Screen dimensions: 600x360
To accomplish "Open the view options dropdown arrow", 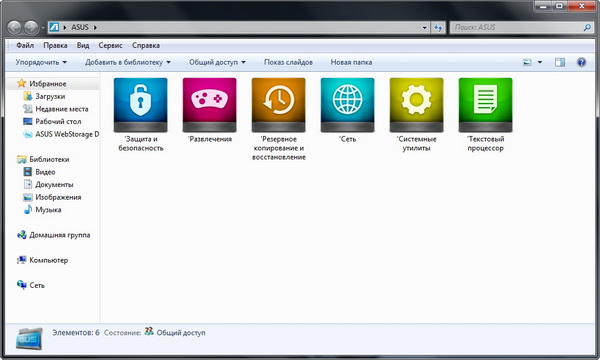I will coord(540,62).
